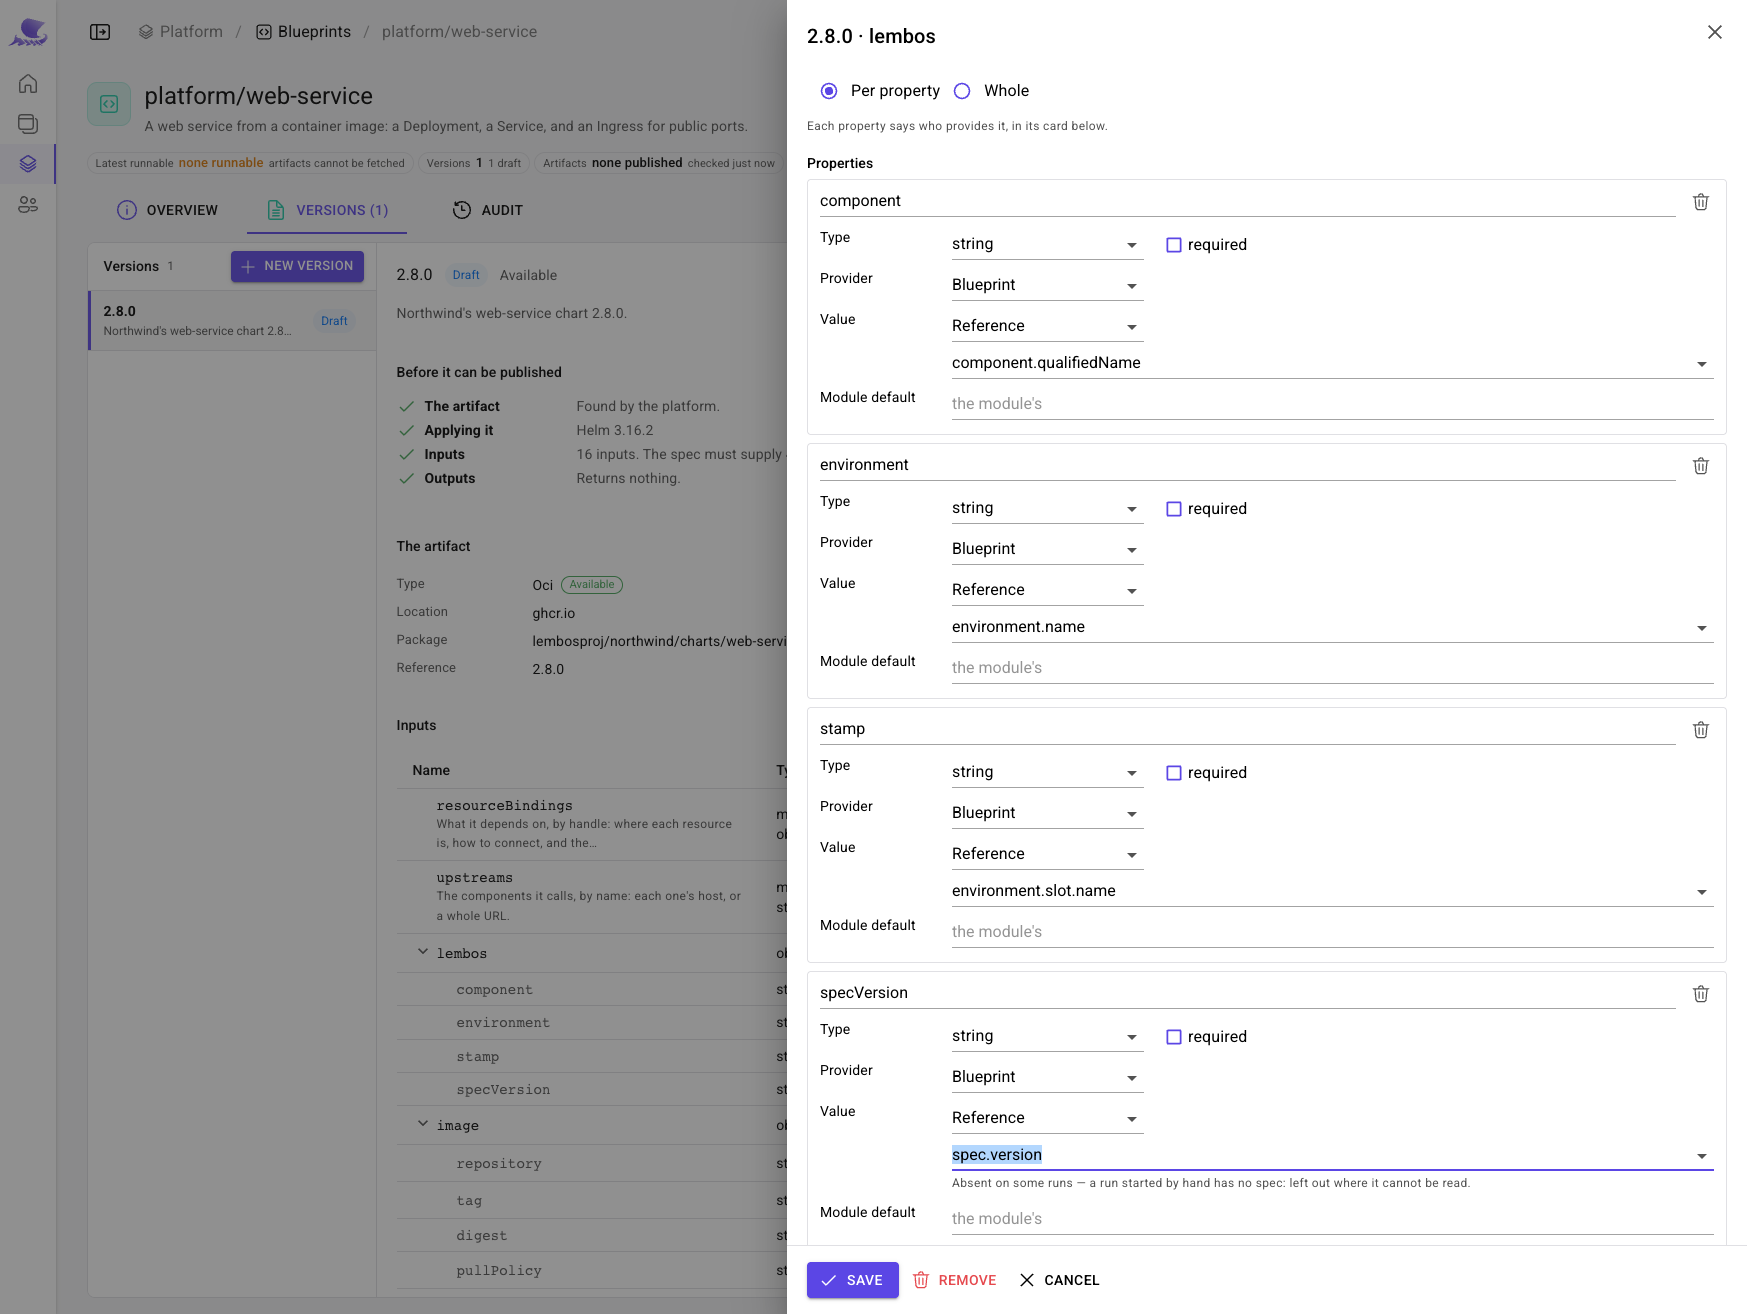Open the users sidebar icon
The image size is (1747, 1314).
point(28,204)
